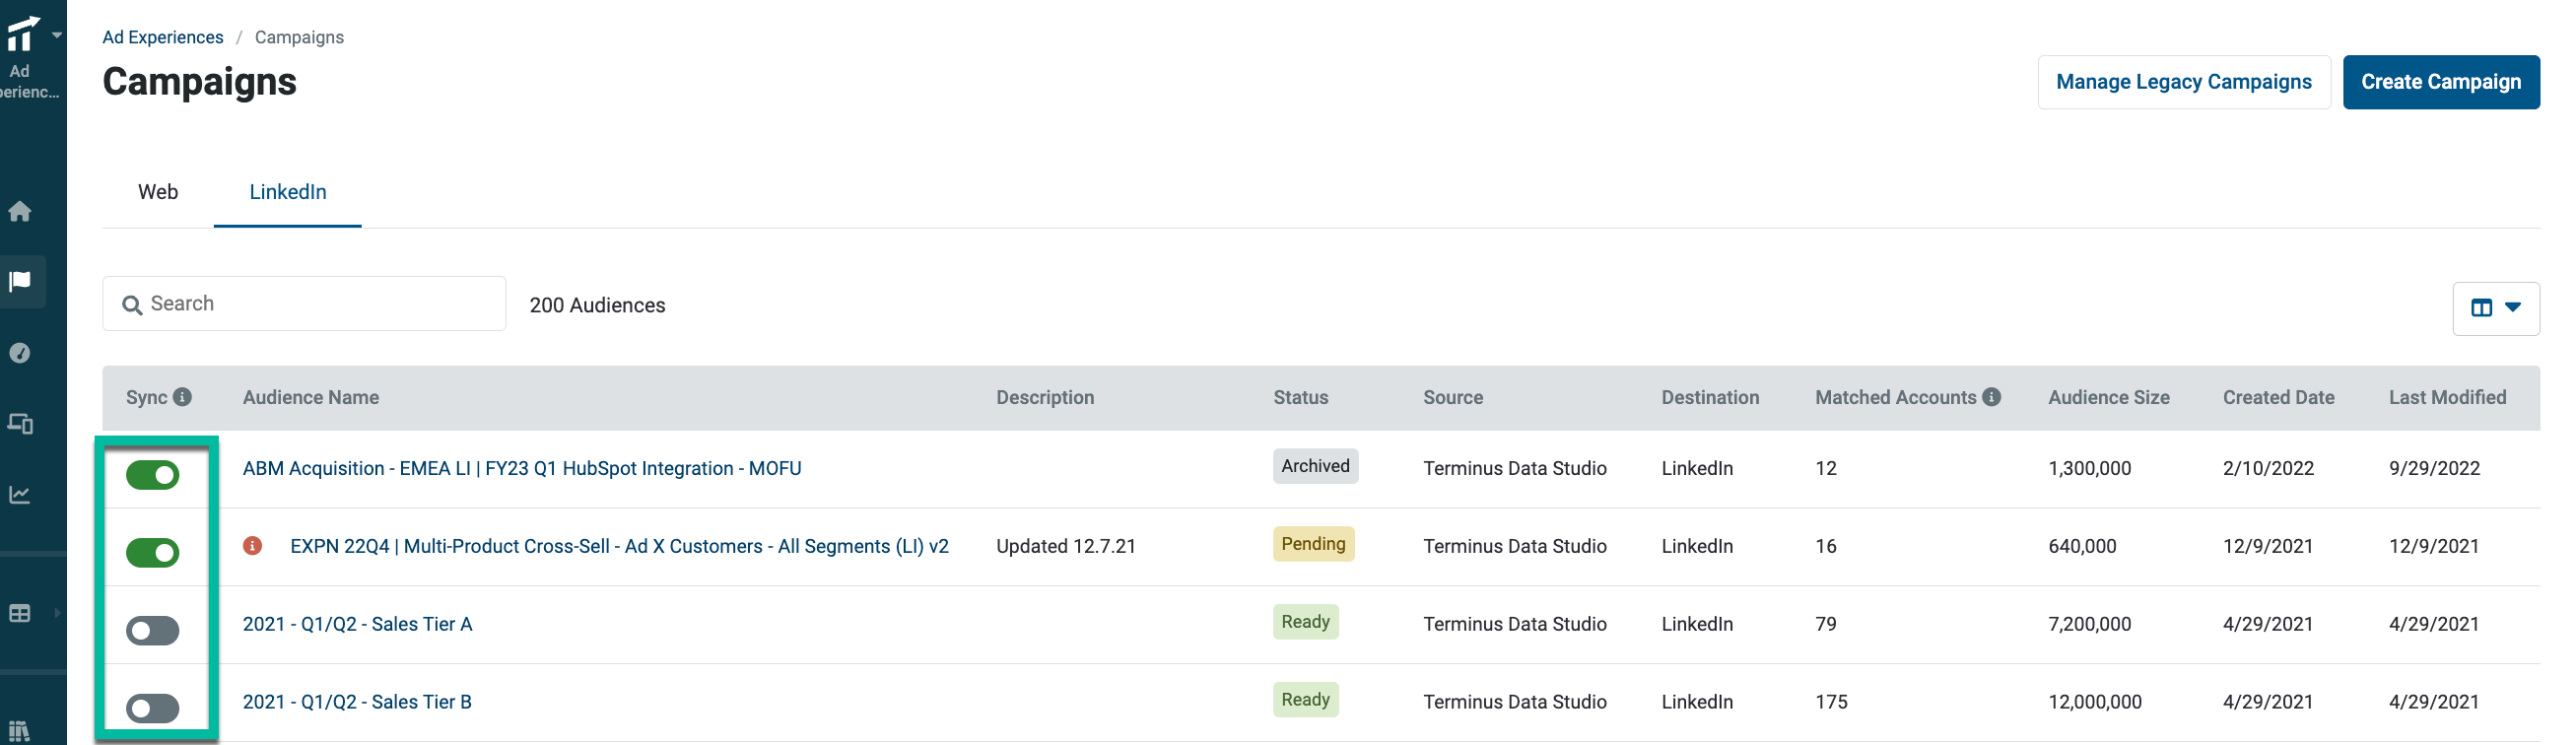Open the compass icon in sidebar
This screenshot has width=2576, height=745.
click(x=20, y=353)
